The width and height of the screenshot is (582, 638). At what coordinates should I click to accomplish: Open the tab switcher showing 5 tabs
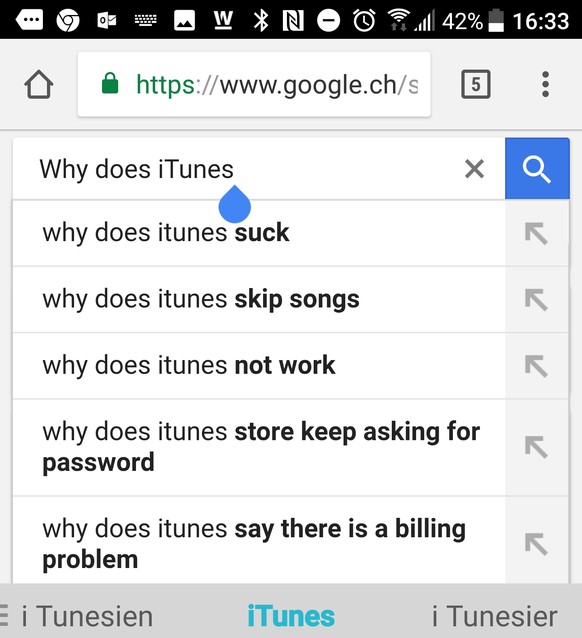(475, 84)
